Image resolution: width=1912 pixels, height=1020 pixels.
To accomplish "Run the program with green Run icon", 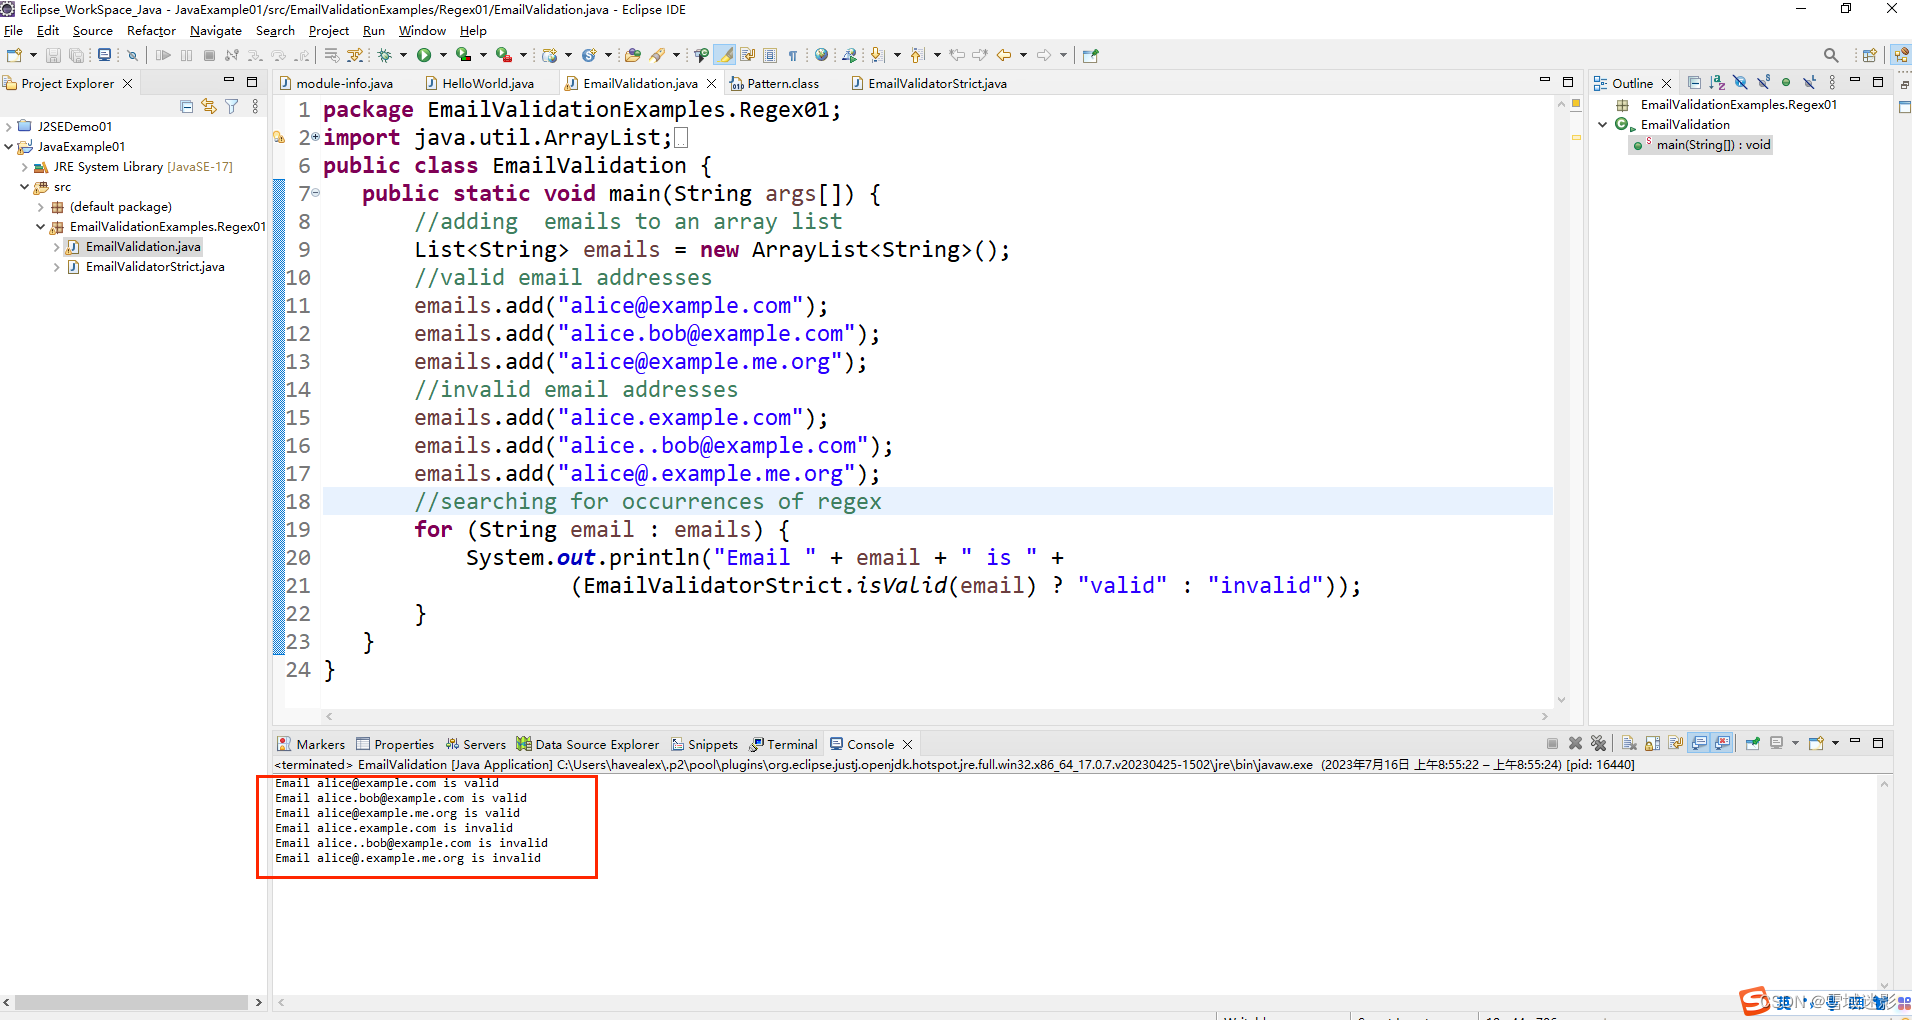I will point(424,55).
